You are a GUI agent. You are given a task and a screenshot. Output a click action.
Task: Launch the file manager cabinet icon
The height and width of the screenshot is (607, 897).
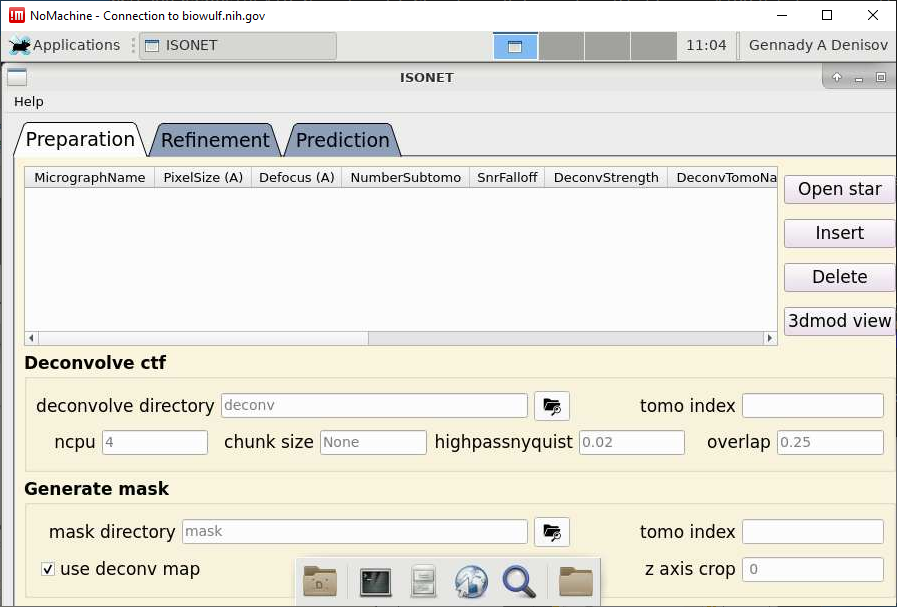pos(423,582)
